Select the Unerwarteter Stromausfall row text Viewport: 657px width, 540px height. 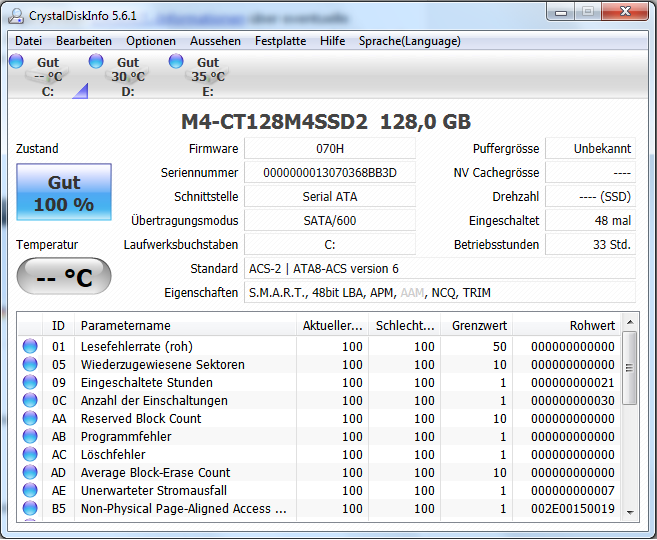click(x=154, y=491)
